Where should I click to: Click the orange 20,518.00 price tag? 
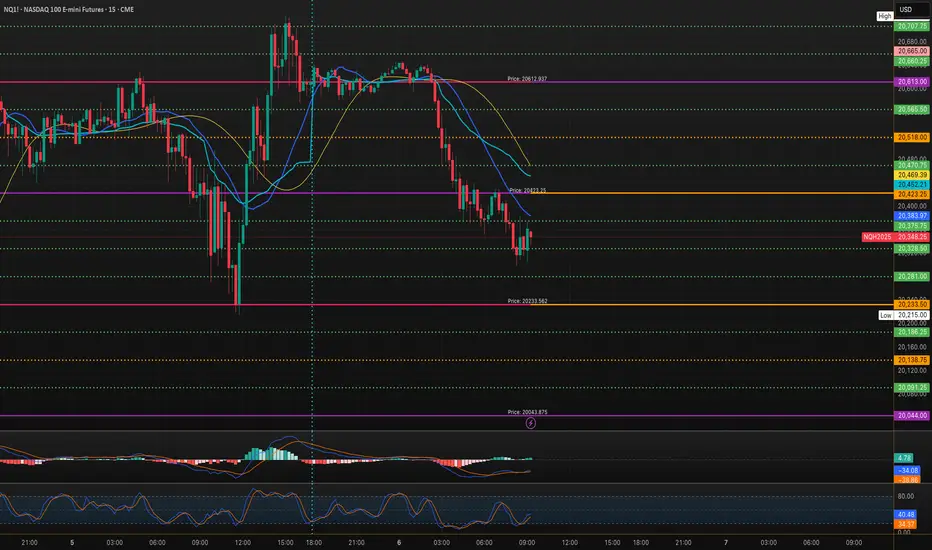tap(912, 137)
